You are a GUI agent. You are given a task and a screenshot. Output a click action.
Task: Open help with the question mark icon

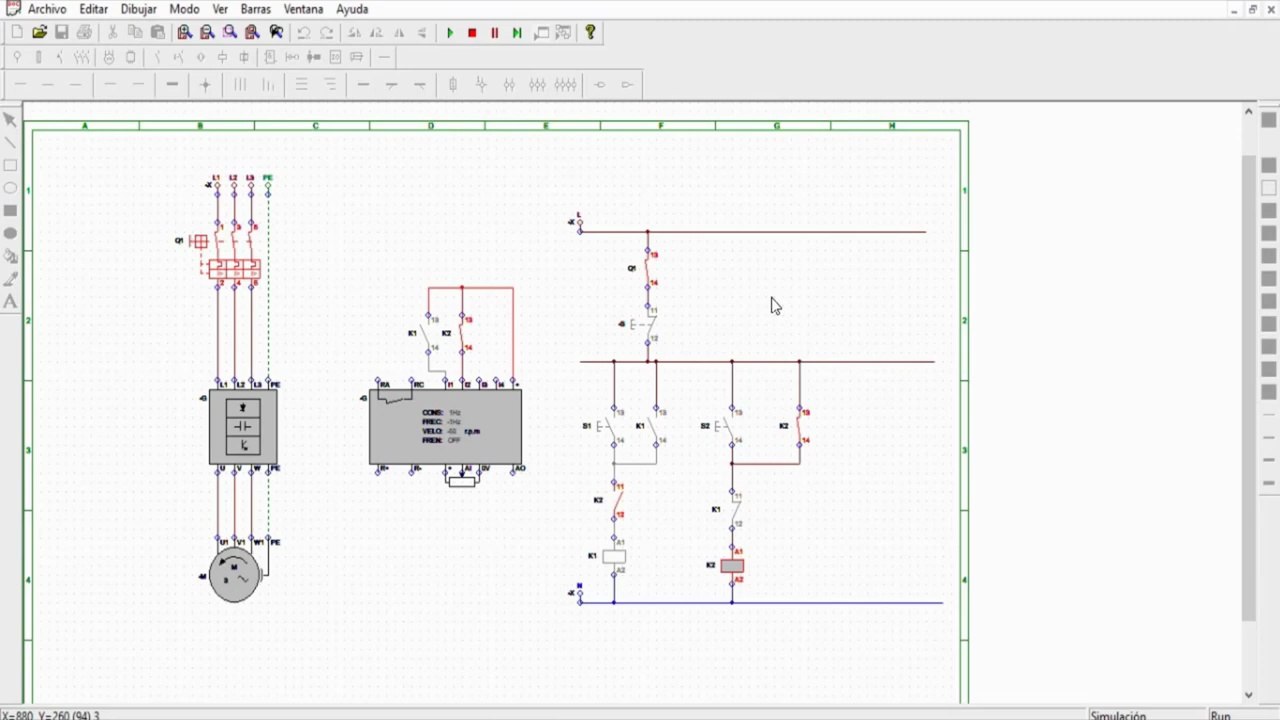pyautogui.click(x=590, y=33)
